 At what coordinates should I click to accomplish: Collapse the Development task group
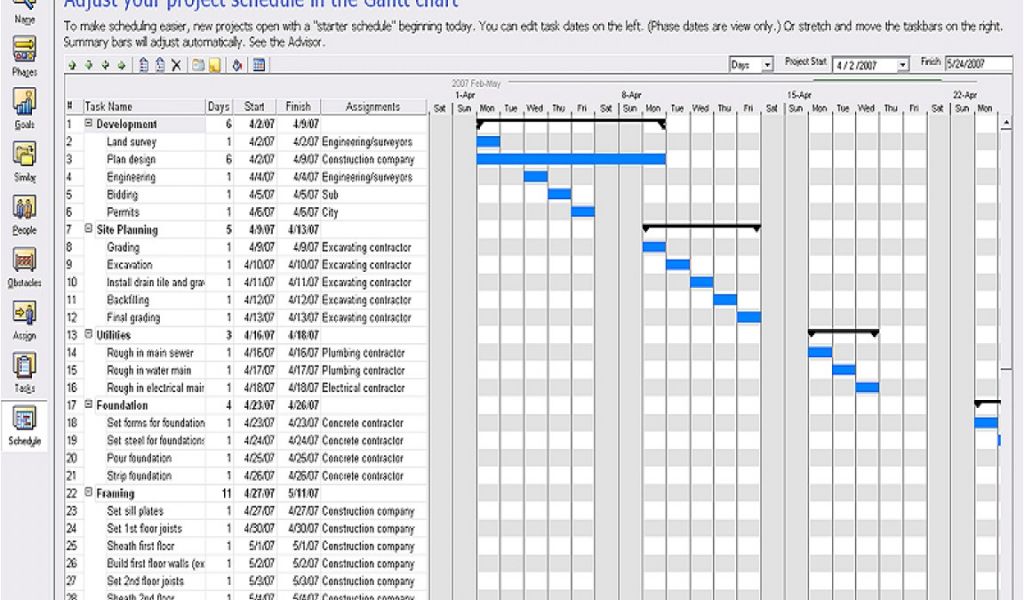click(x=89, y=124)
